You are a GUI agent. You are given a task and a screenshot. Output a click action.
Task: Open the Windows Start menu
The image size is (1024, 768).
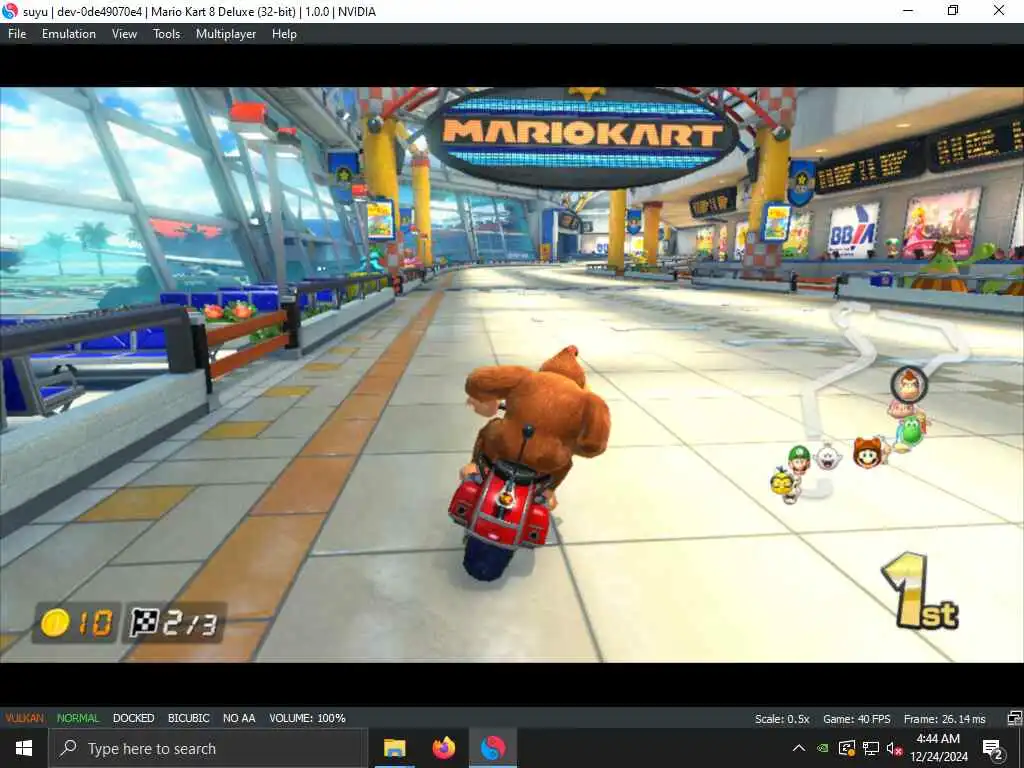24,748
